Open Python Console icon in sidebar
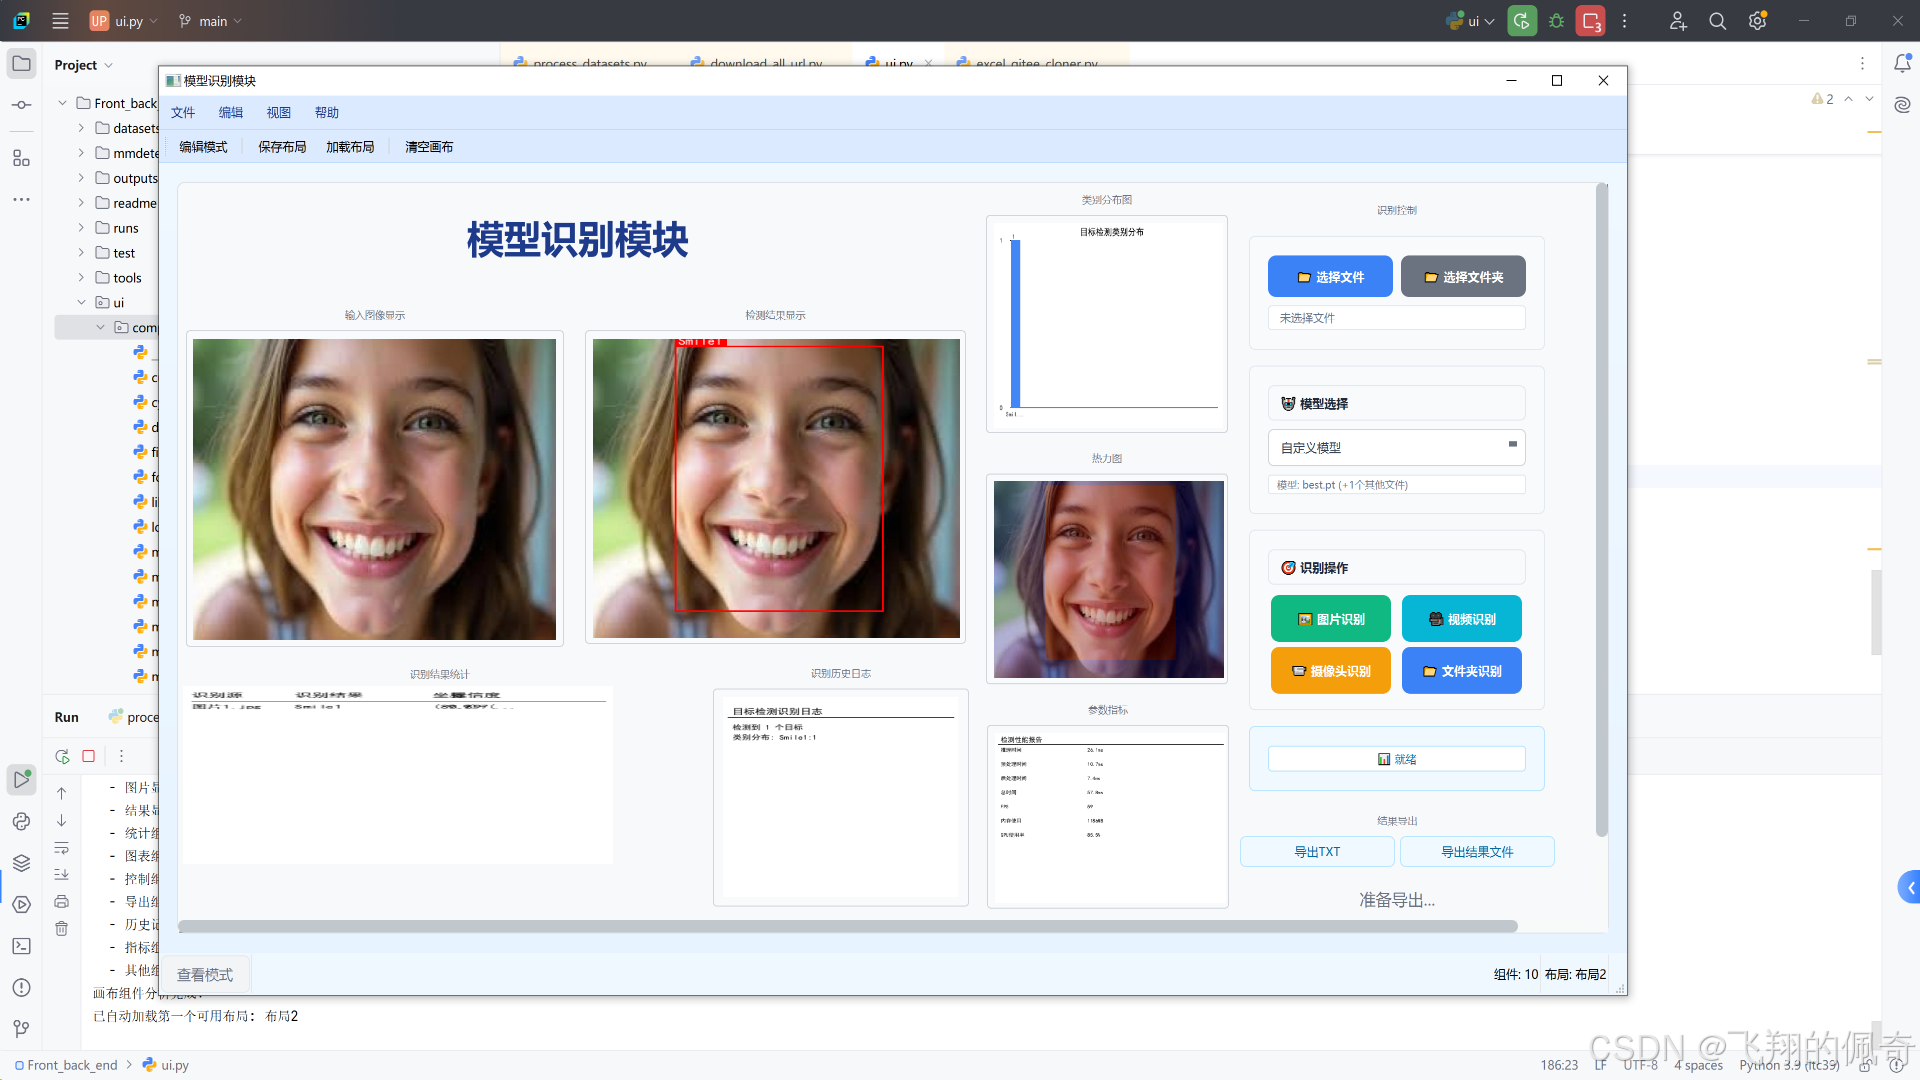This screenshot has width=1920, height=1080. coord(21,821)
